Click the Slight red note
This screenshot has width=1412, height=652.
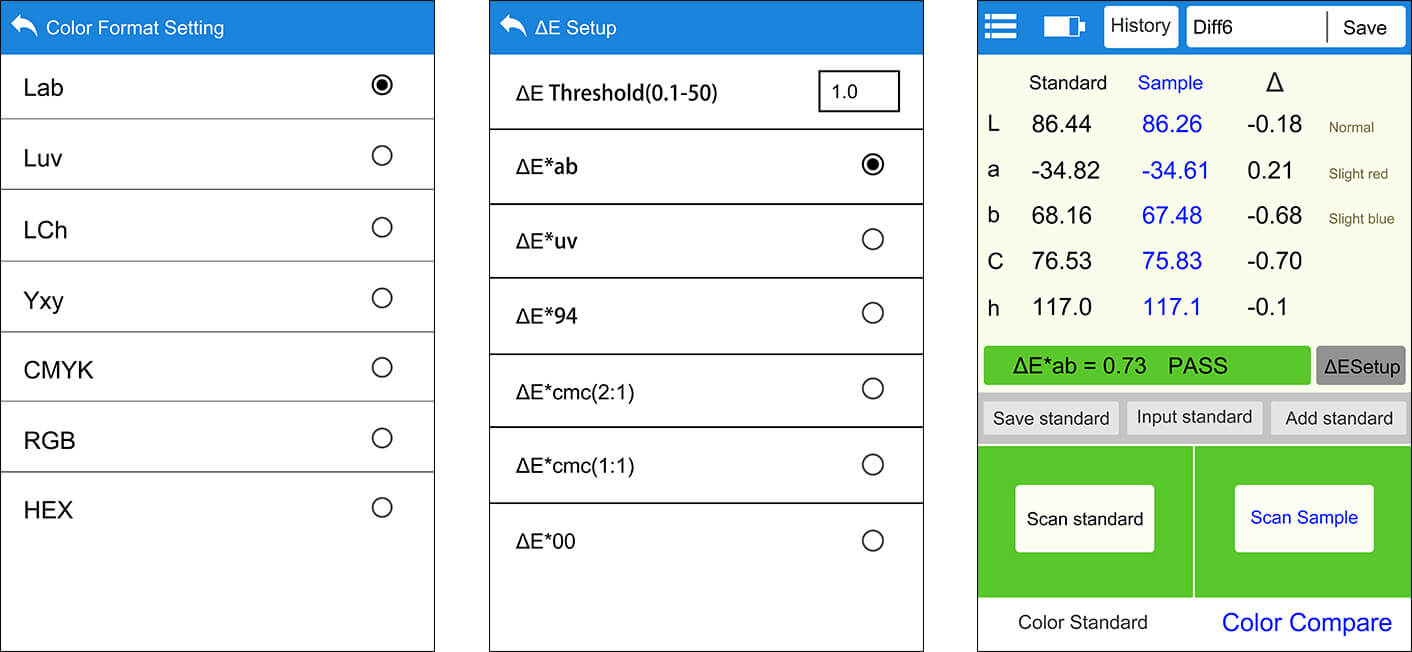tap(1358, 174)
